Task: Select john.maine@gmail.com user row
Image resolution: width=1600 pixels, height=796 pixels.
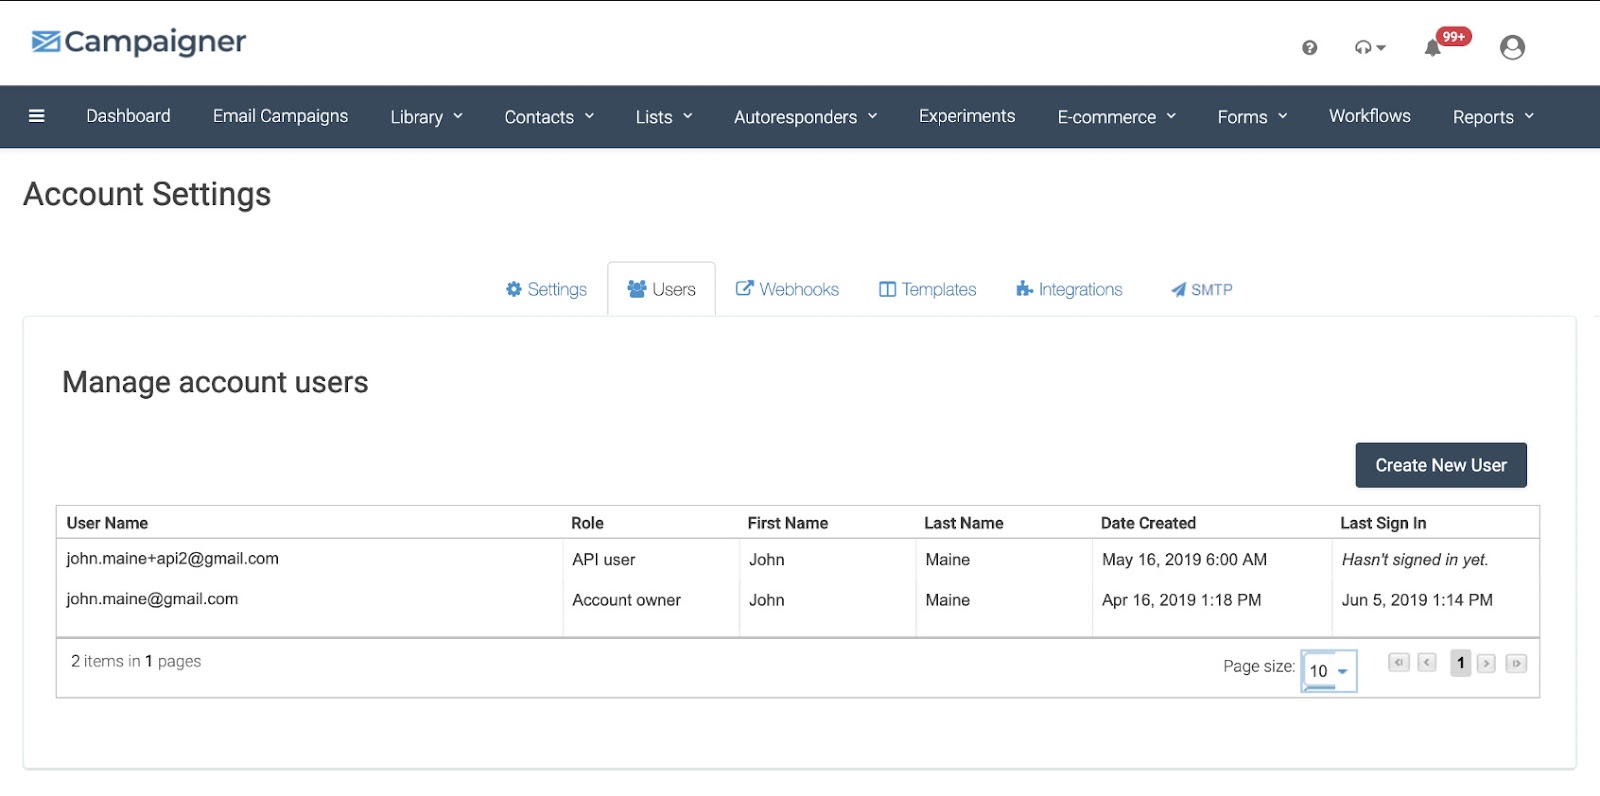Action: pyautogui.click(x=798, y=600)
